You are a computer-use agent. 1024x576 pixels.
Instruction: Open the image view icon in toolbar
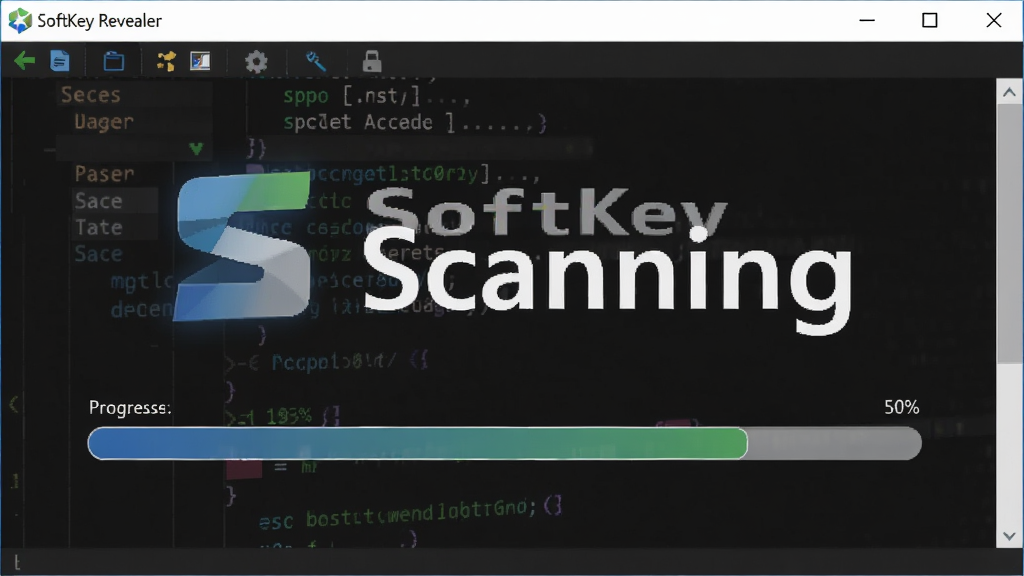click(x=200, y=61)
